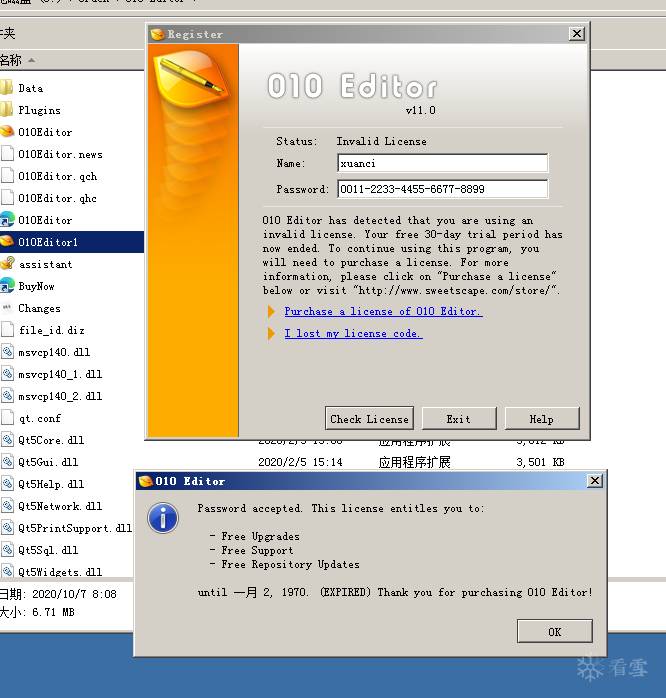666x698 pixels.
Task: Select the assistant application icon
Action: [7, 264]
